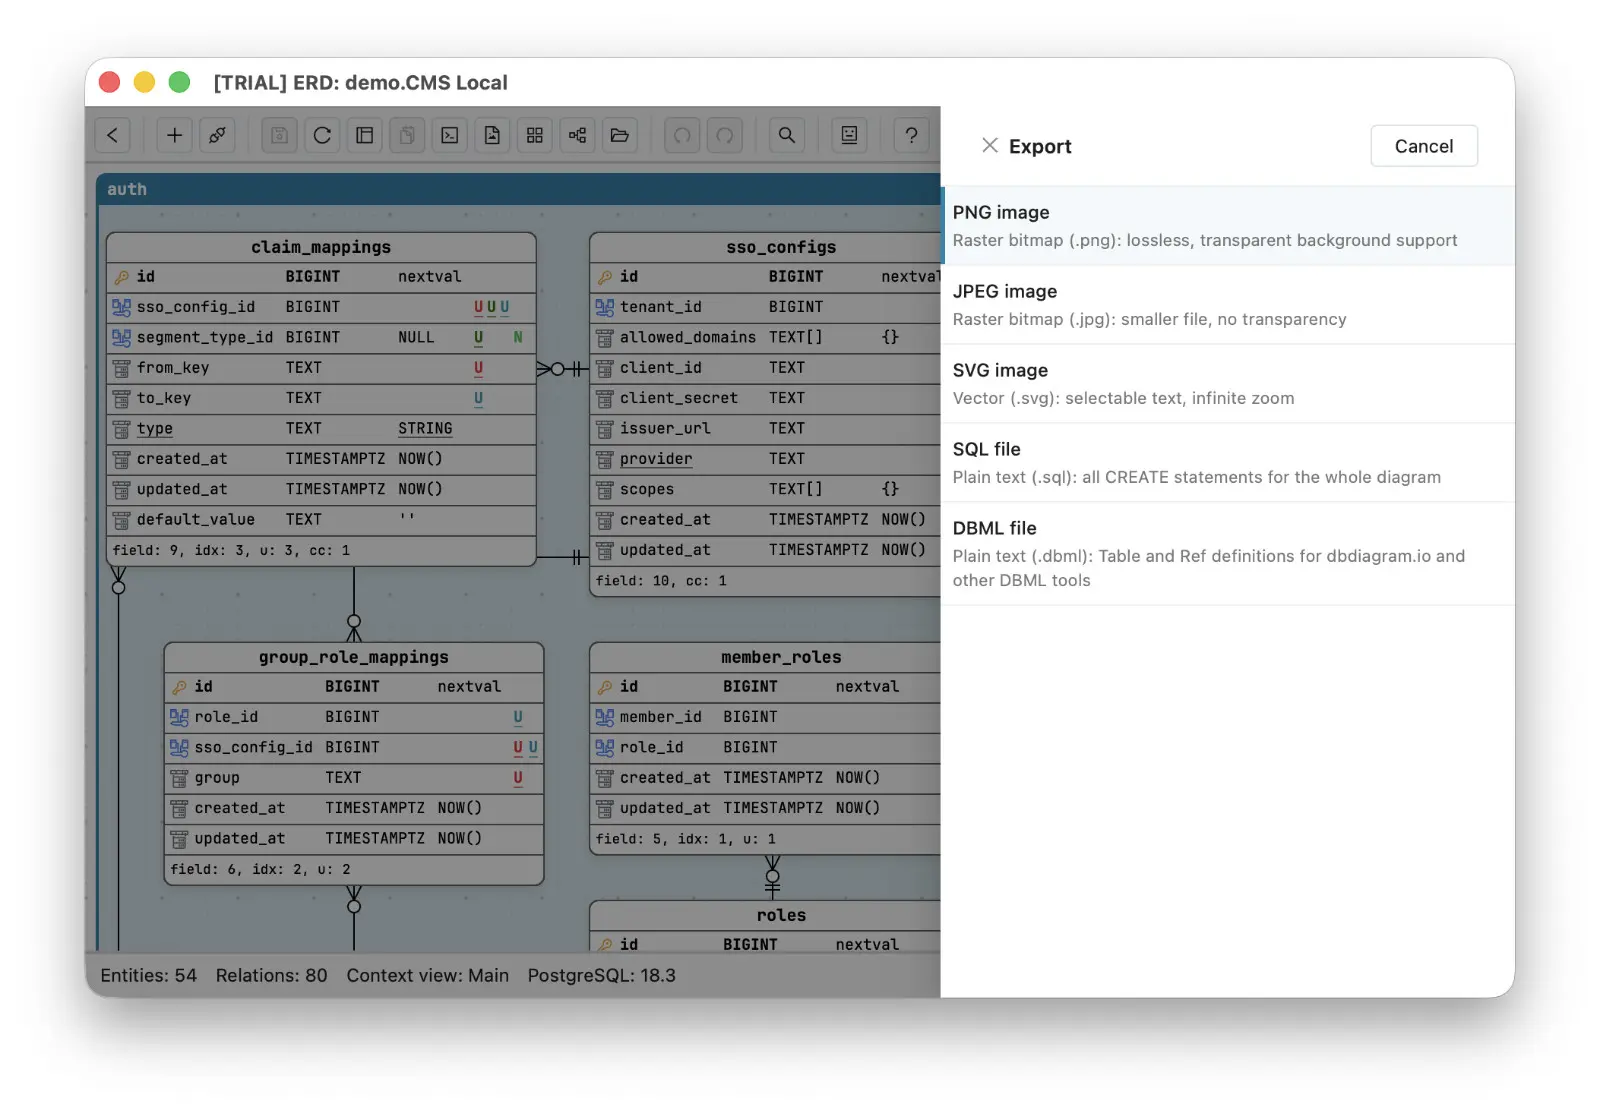The height and width of the screenshot is (1110, 1600).
Task: Click the connection plug toolbar icon
Action: point(217,135)
